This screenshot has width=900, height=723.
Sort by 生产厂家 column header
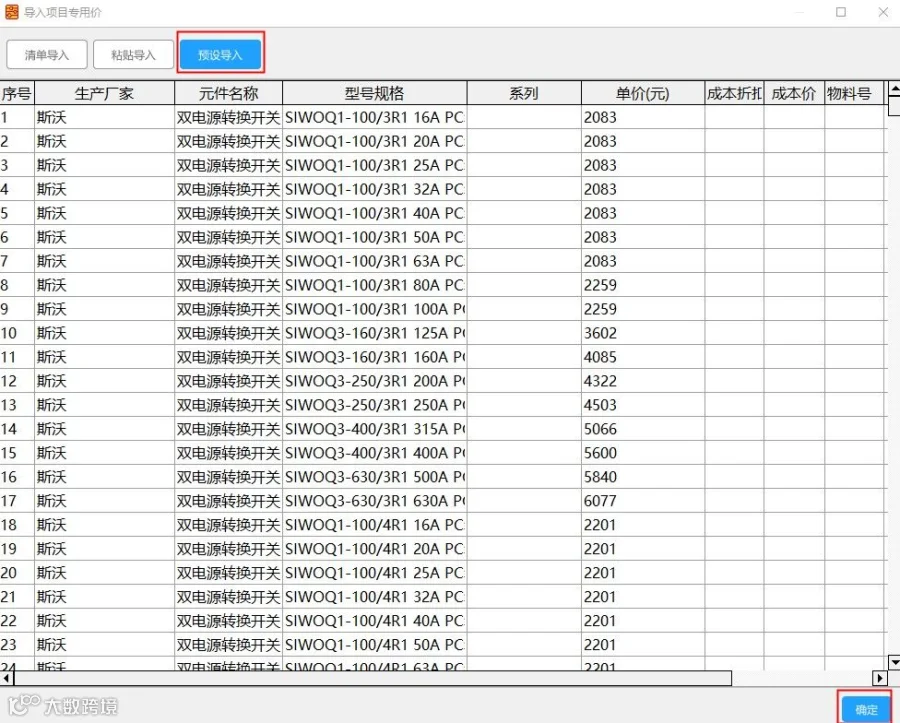pos(104,94)
